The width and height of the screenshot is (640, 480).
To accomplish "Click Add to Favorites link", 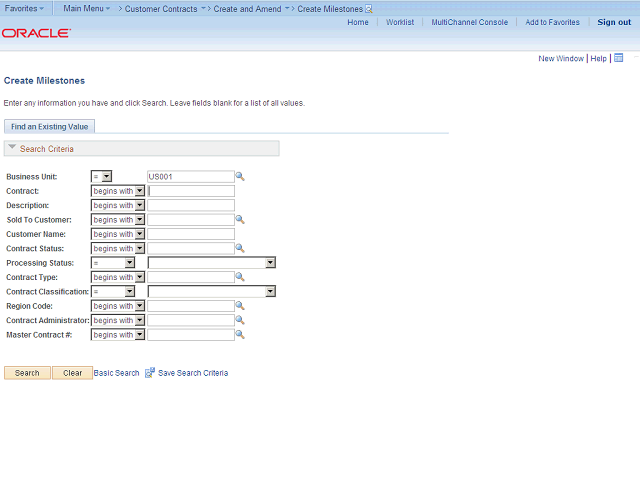I will click(x=552, y=22).
